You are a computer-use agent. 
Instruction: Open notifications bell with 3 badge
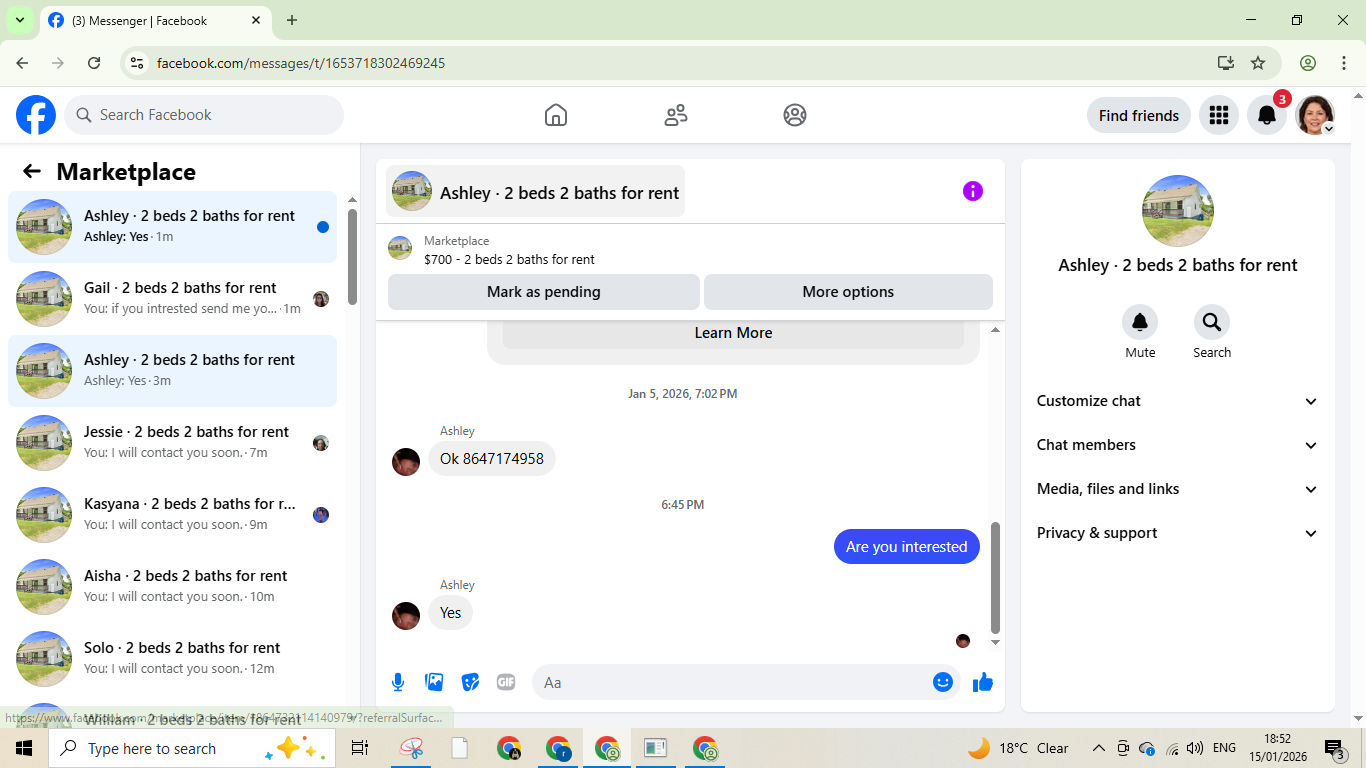click(x=1267, y=115)
